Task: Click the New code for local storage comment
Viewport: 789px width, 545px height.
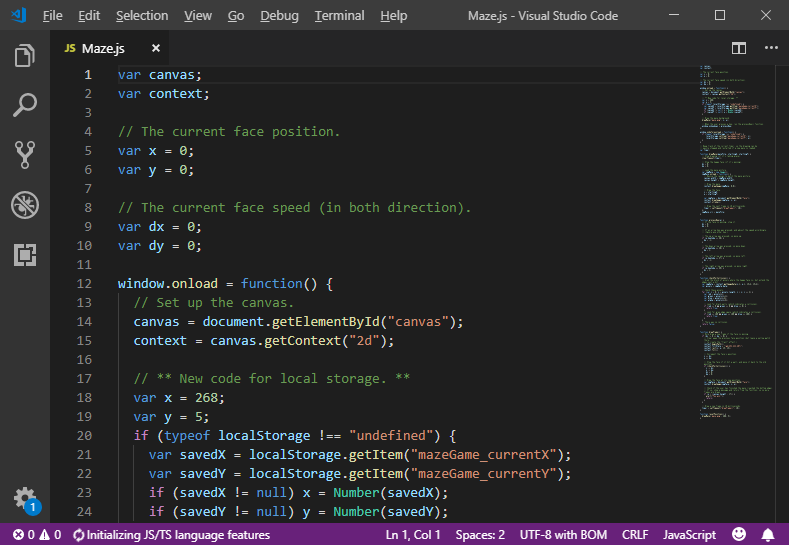Action: coord(272,378)
